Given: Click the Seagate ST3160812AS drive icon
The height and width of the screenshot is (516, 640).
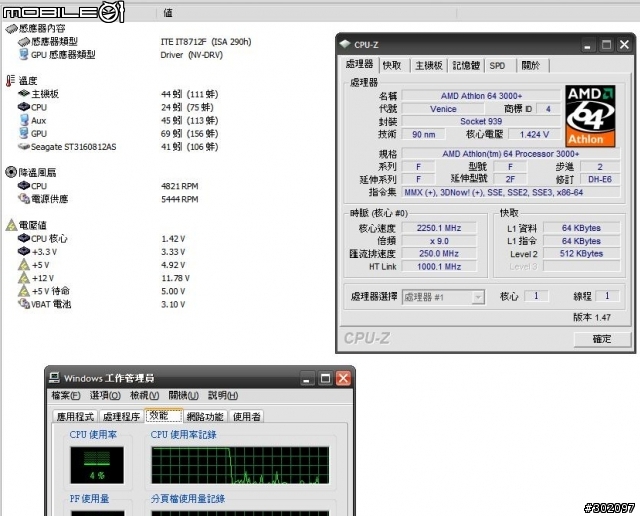Looking at the screenshot, I should pyautogui.click(x=24, y=146).
